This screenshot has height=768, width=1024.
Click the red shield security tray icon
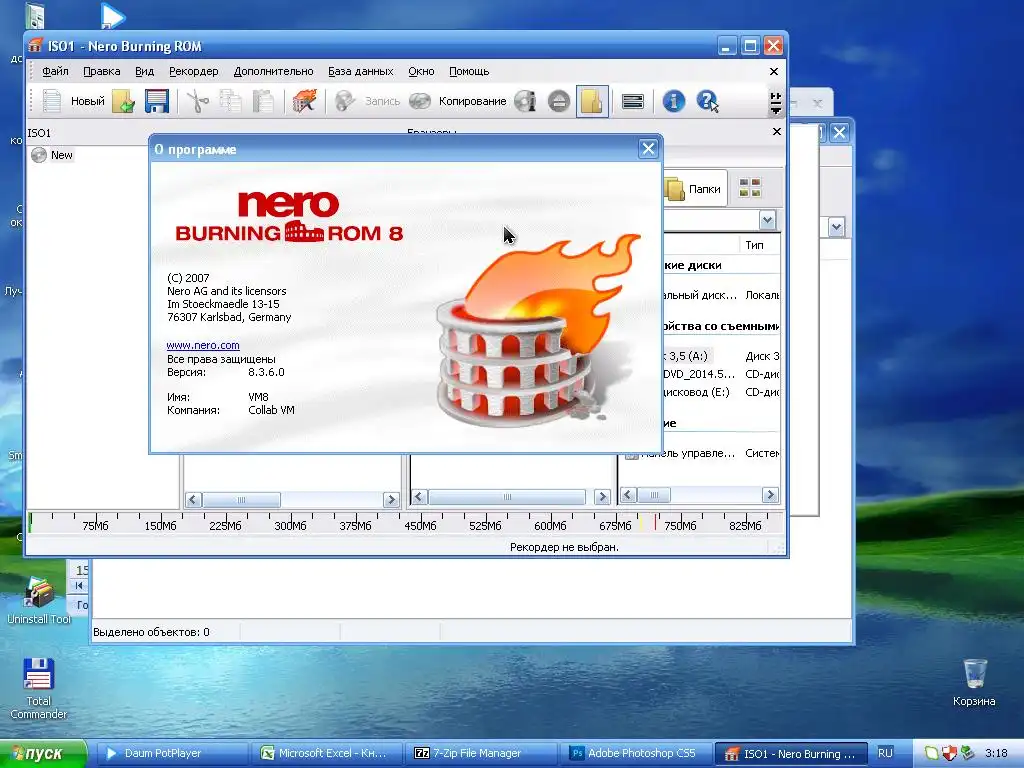click(949, 753)
